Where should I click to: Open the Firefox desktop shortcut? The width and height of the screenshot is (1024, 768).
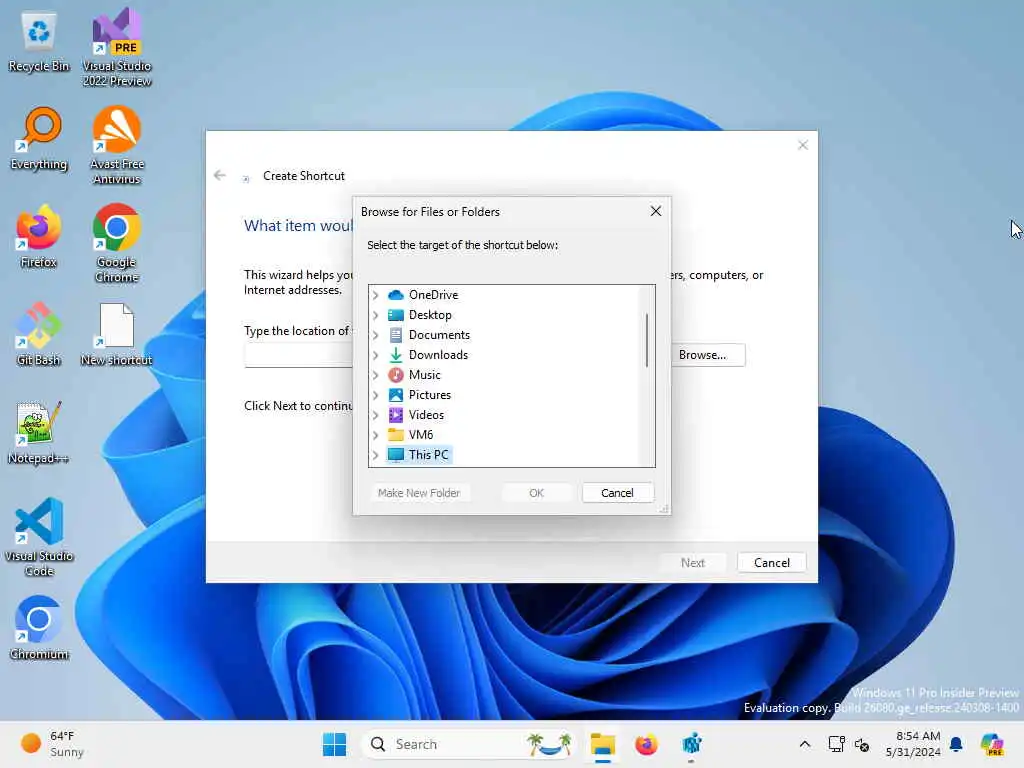click(39, 236)
